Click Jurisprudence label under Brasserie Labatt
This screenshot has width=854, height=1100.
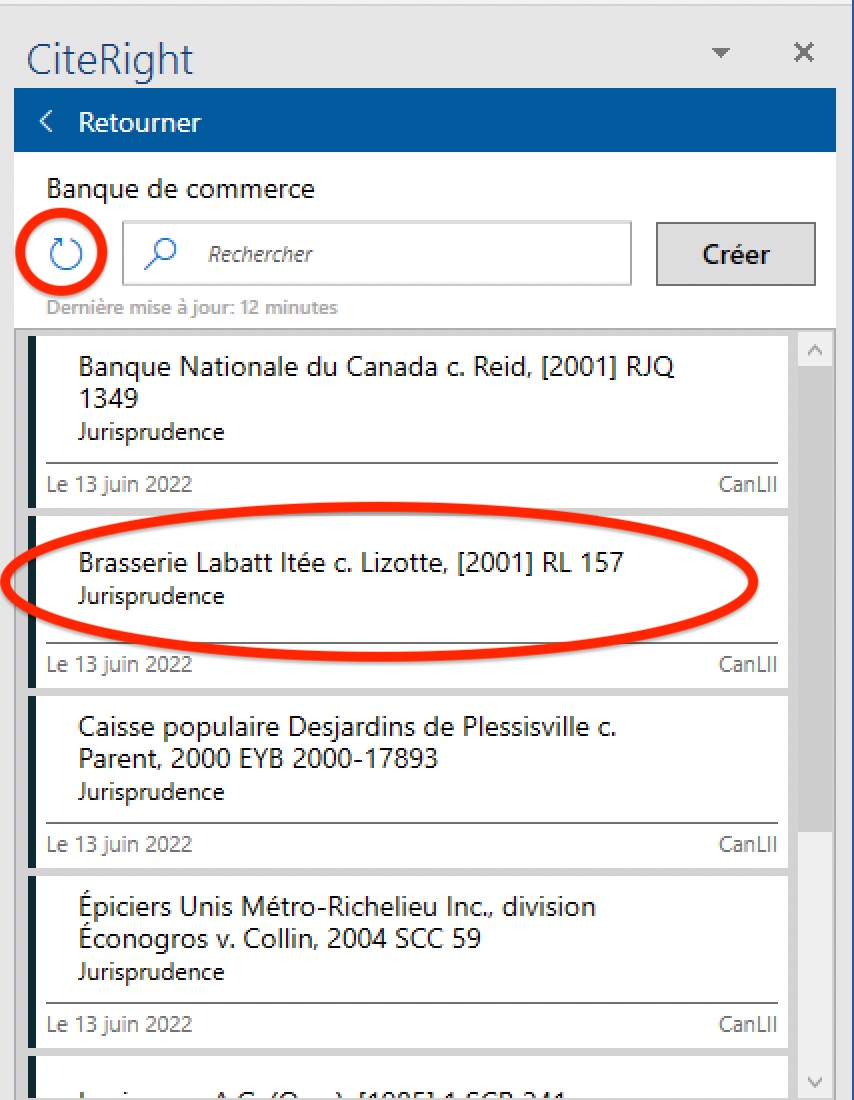pos(152,596)
